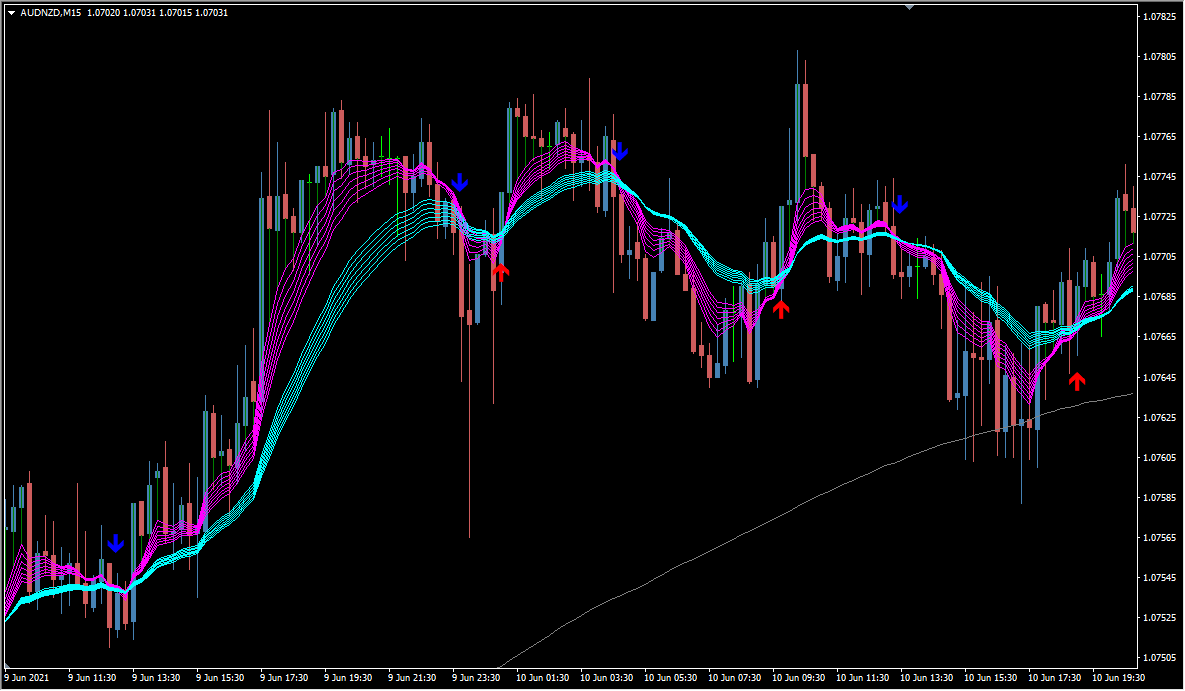Click the 1.07745 price axis label

point(1160,177)
